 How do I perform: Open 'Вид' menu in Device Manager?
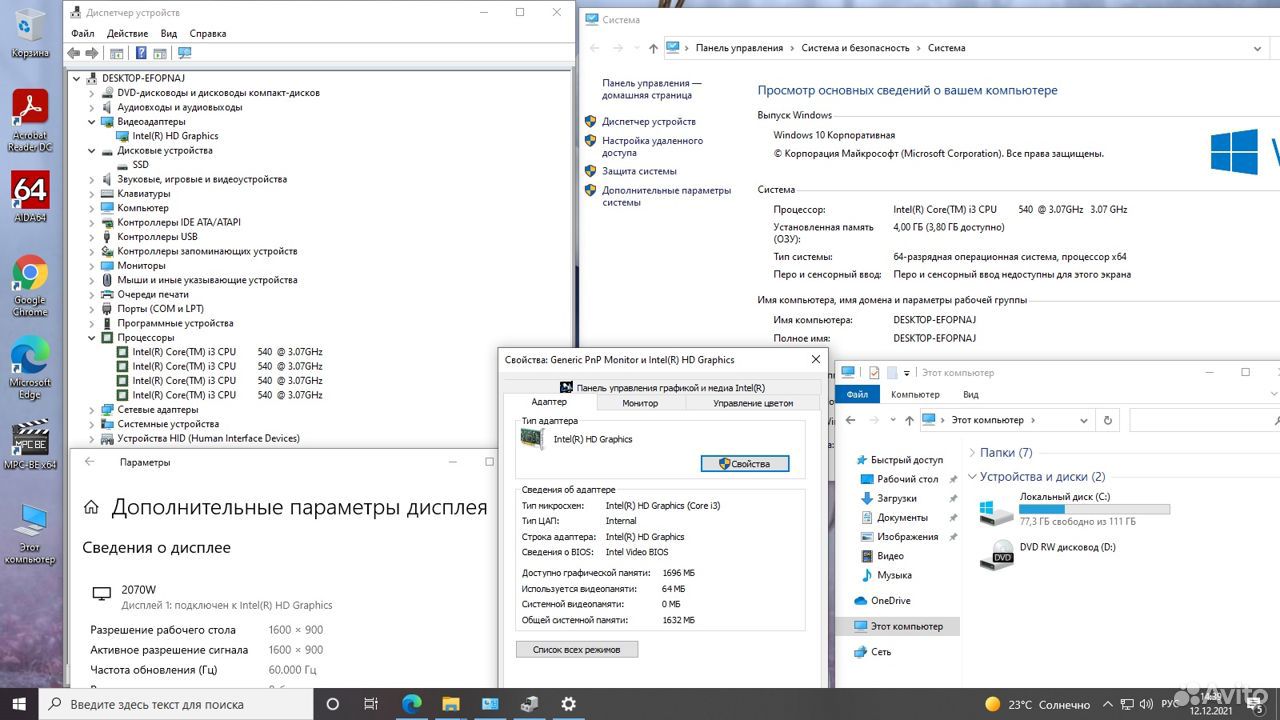pyautogui.click(x=169, y=33)
